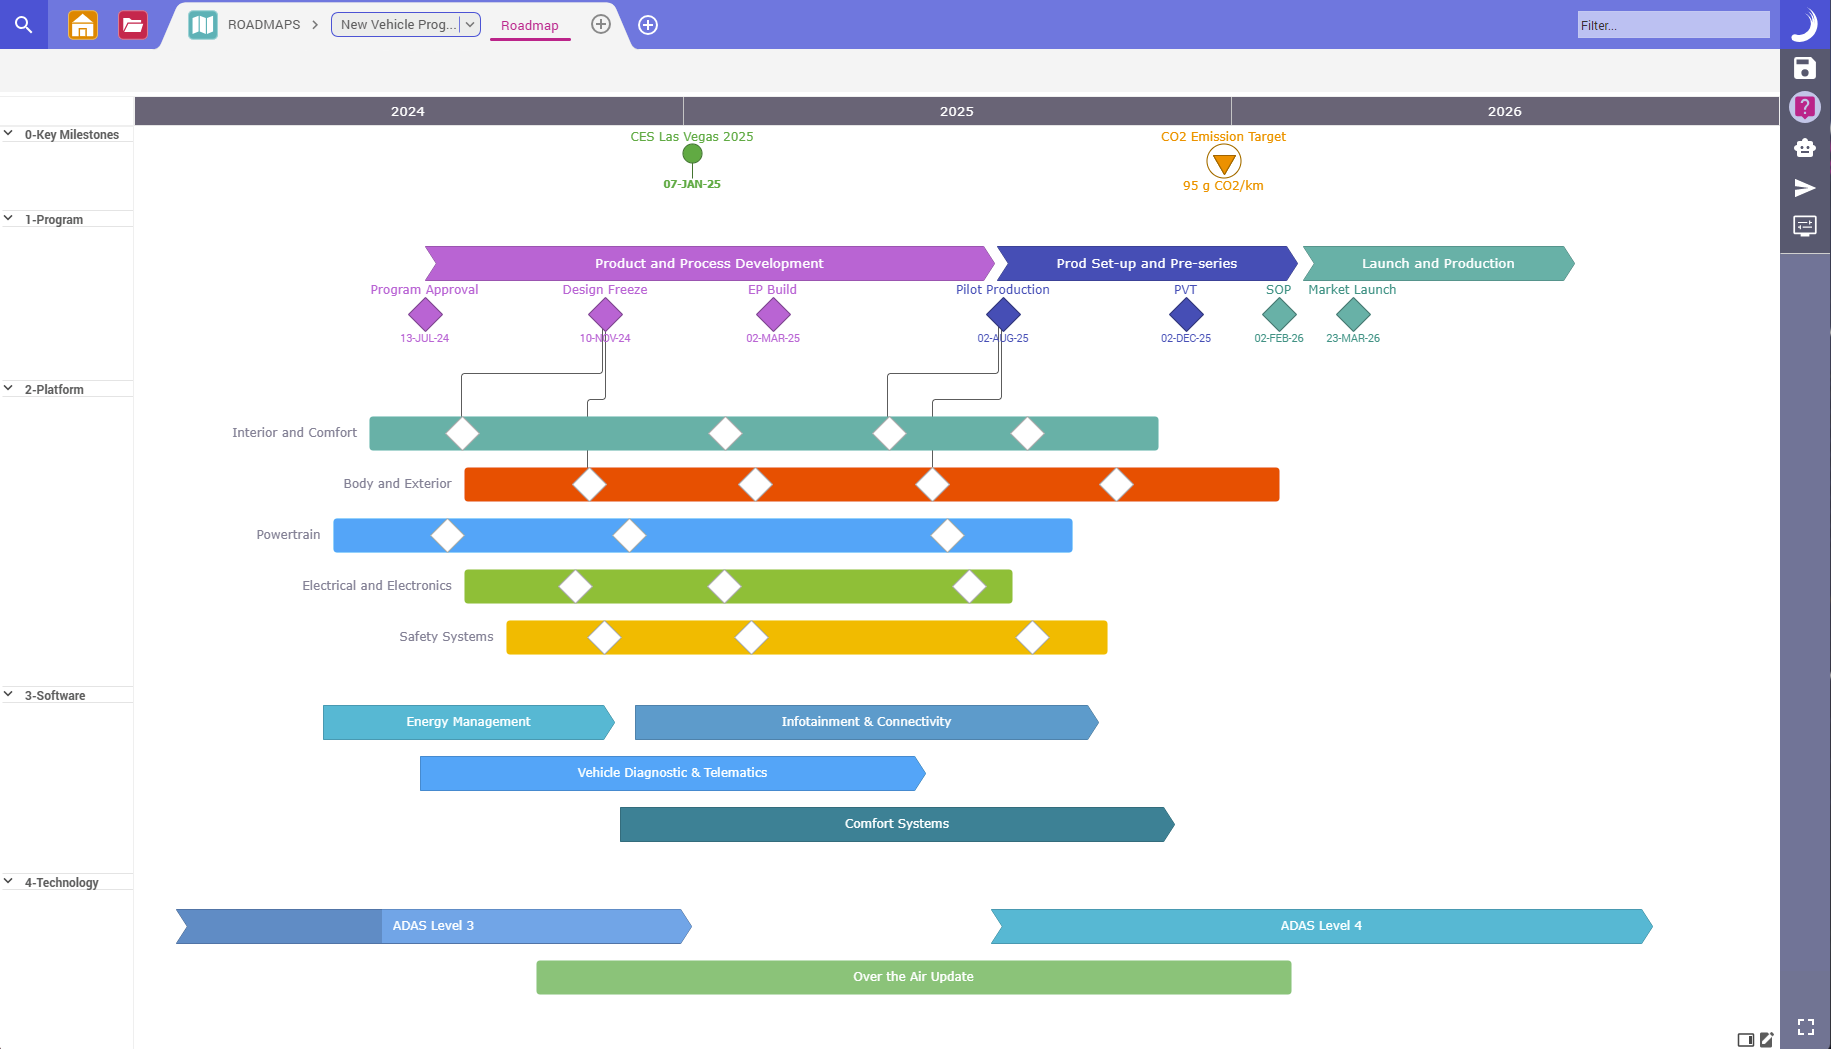The width and height of the screenshot is (1831, 1049).
Task: Select the Design Freeze diamond
Action: point(605,315)
